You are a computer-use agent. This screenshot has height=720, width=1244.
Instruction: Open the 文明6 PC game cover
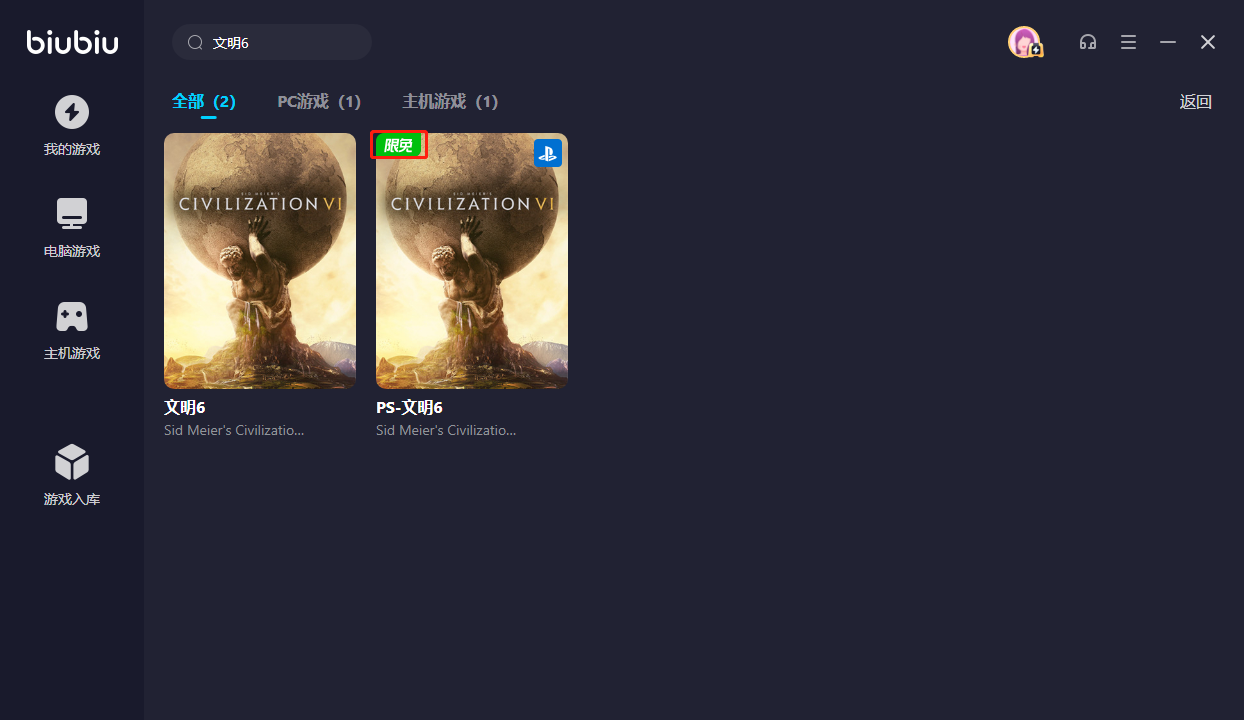coord(260,261)
